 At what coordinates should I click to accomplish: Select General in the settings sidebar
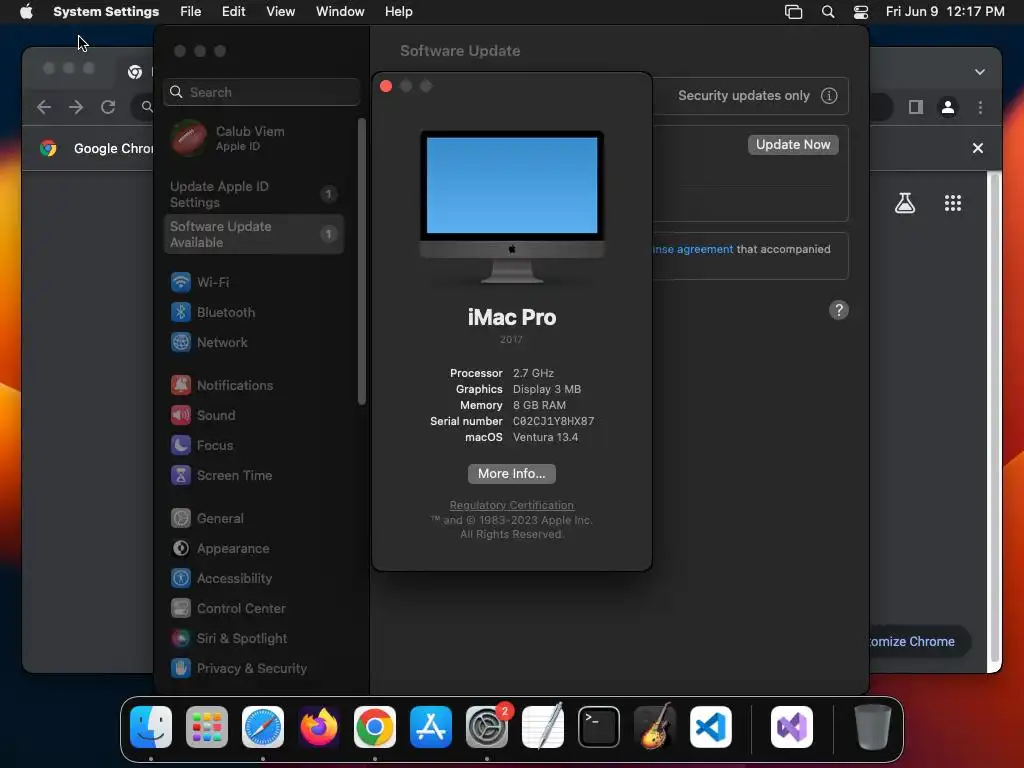pos(253,519)
